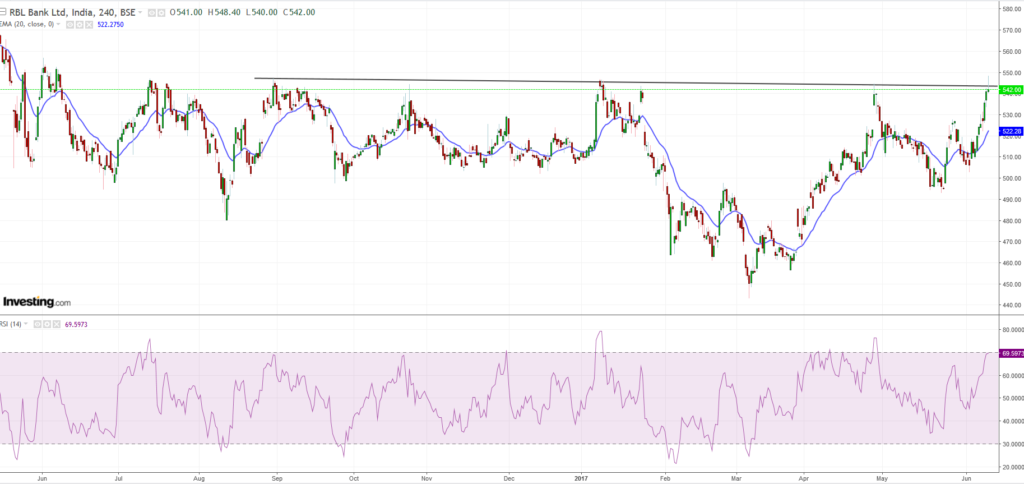Remove EMA indicator with its X icon
The image size is (1024, 484).
[x=89, y=25]
